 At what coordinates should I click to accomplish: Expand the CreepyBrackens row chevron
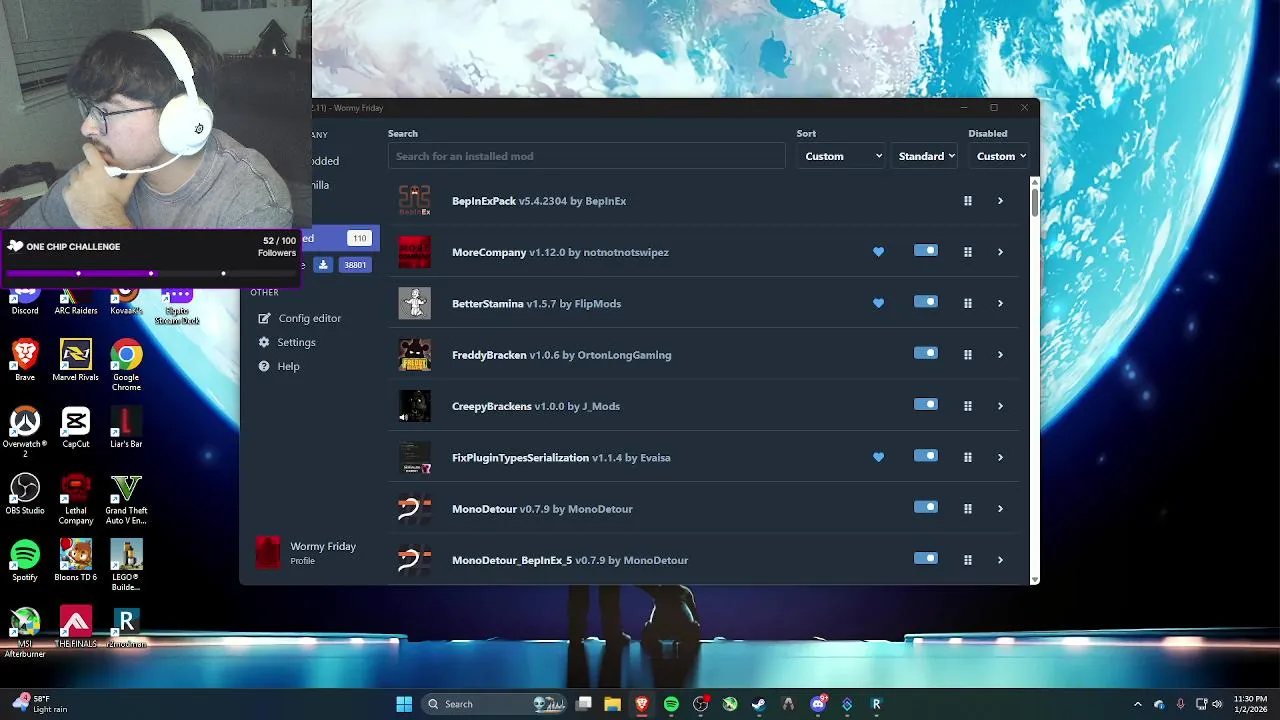coord(1000,406)
